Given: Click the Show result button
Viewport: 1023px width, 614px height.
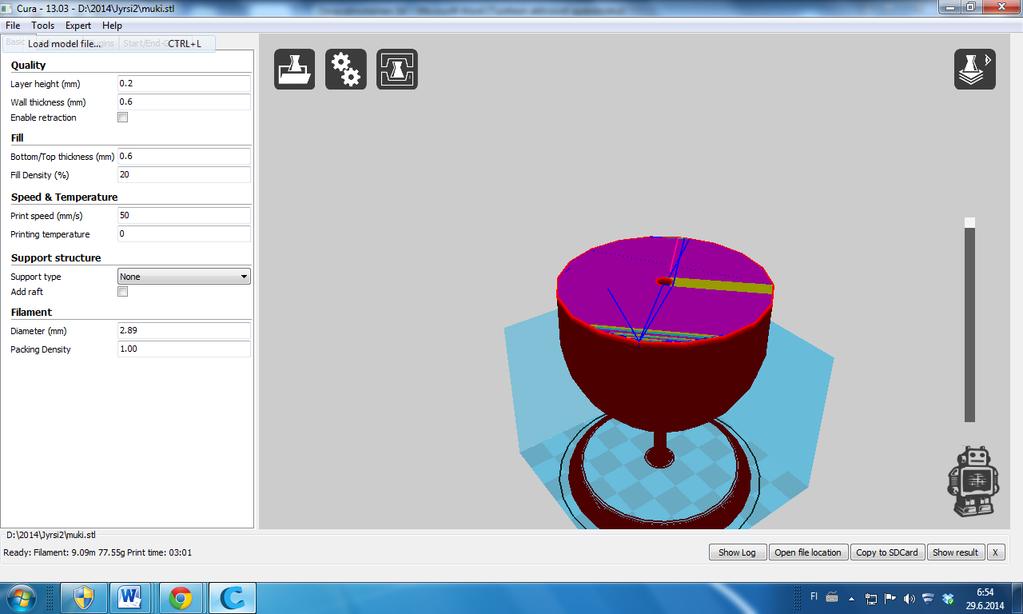Looking at the screenshot, I should point(955,552).
